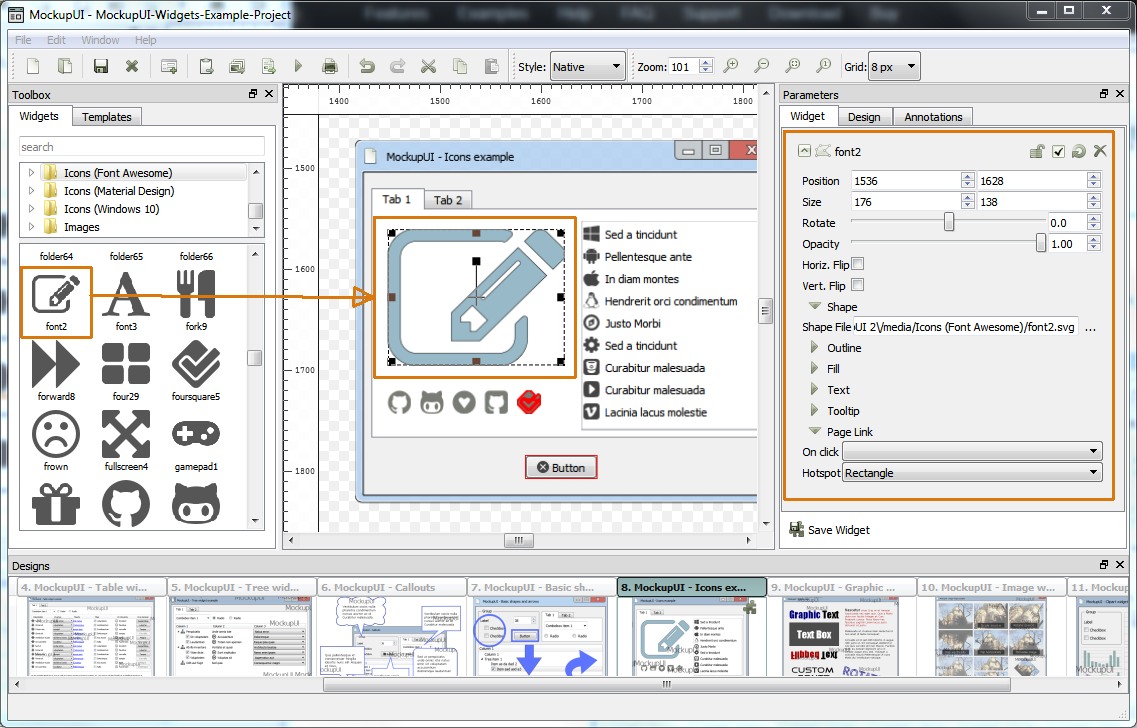1137x728 pixels.
Task: Expand the Tooltip section
Action: [814, 410]
